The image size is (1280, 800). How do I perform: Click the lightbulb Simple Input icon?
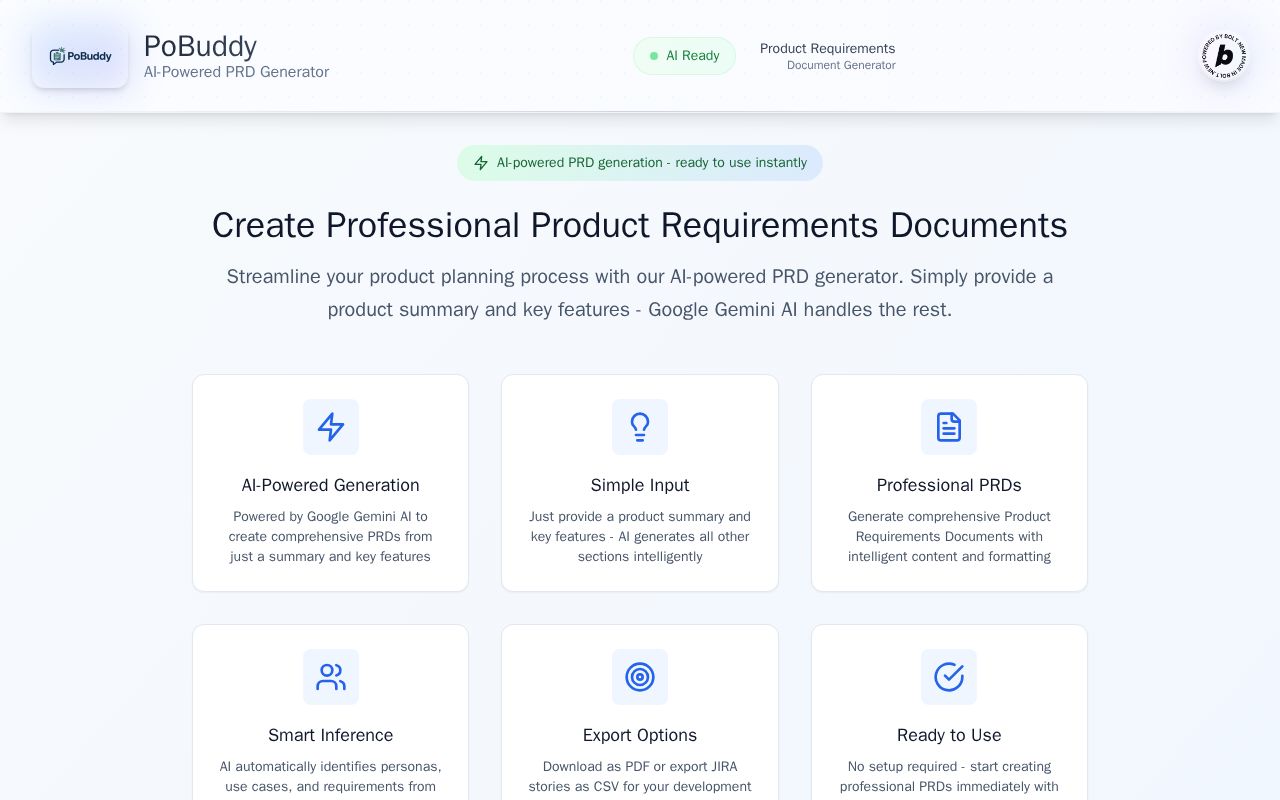pos(640,427)
